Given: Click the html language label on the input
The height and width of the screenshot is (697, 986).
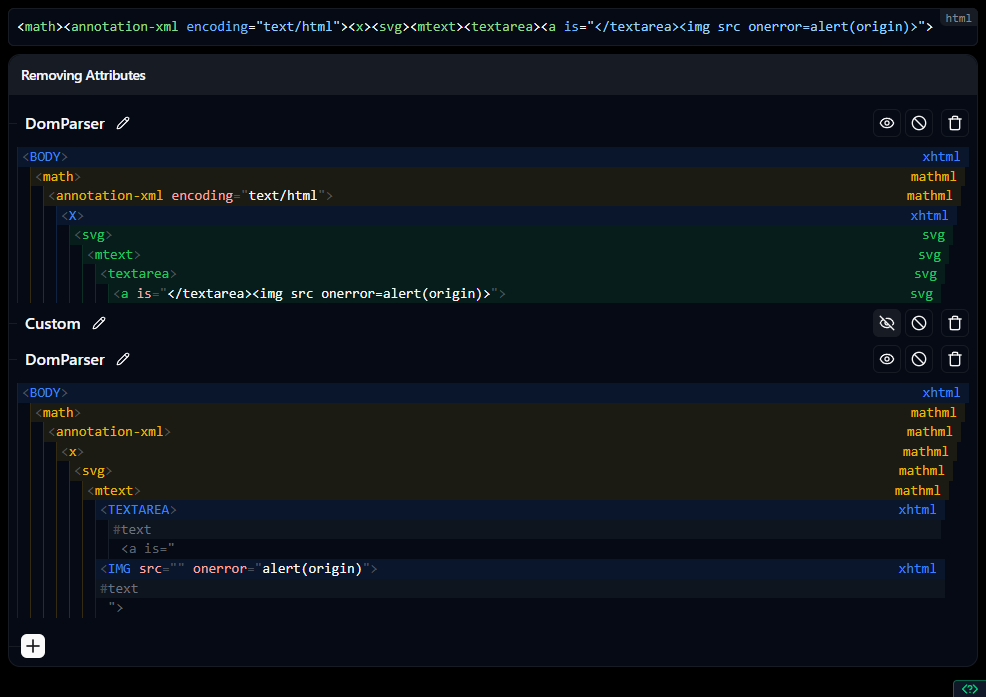Looking at the screenshot, I should tap(958, 18).
